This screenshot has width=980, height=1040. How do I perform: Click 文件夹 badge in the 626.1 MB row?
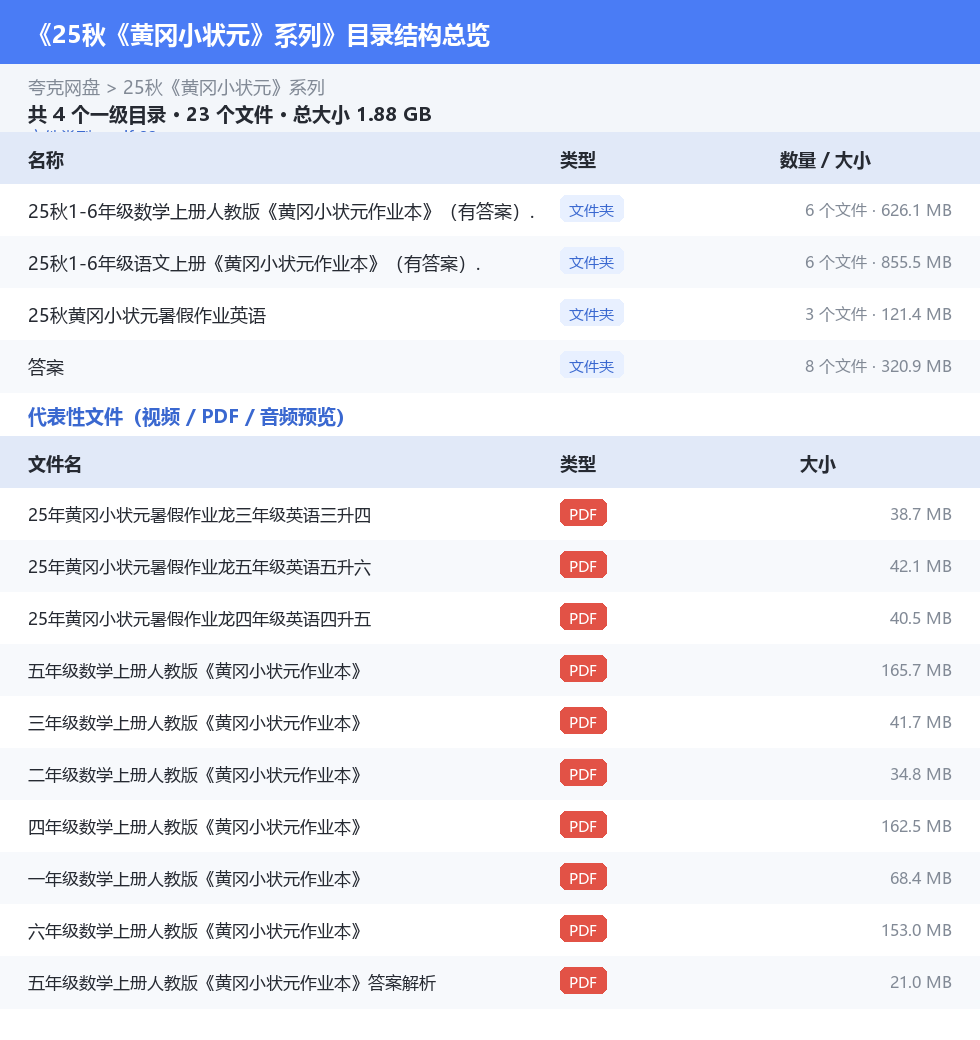click(591, 210)
